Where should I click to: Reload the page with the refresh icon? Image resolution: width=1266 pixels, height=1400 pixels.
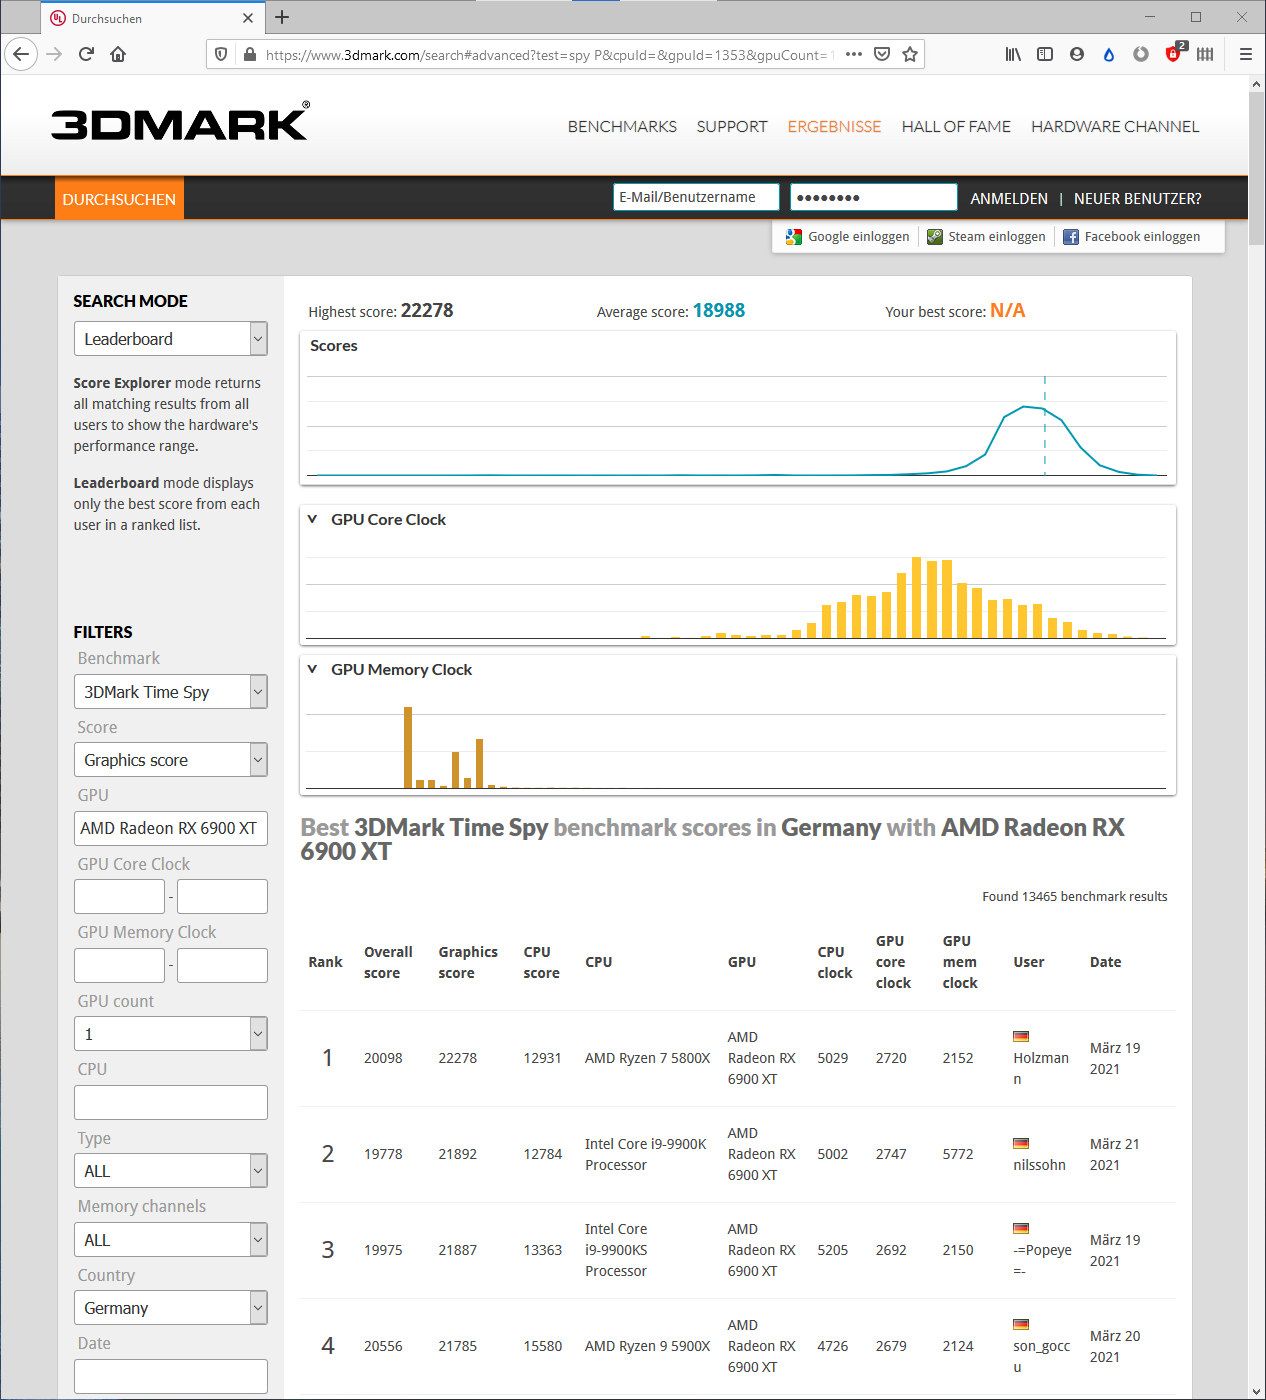tap(86, 54)
